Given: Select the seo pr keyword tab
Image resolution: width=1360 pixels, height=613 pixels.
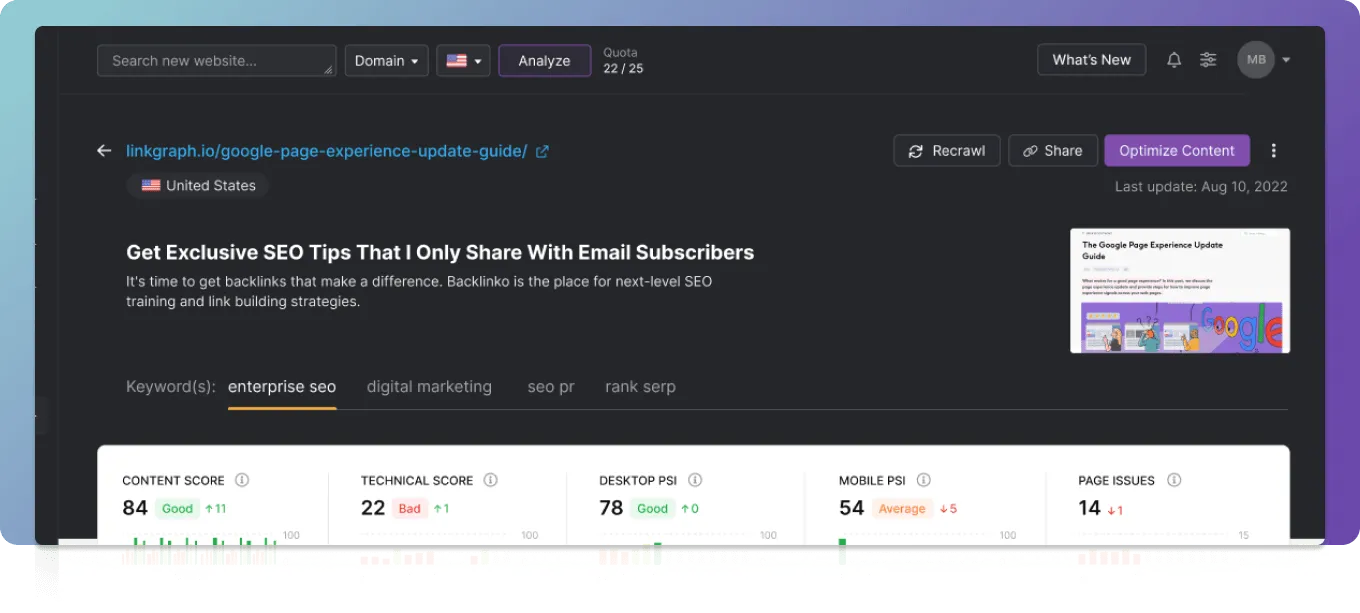Looking at the screenshot, I should (x=550, y=387).
